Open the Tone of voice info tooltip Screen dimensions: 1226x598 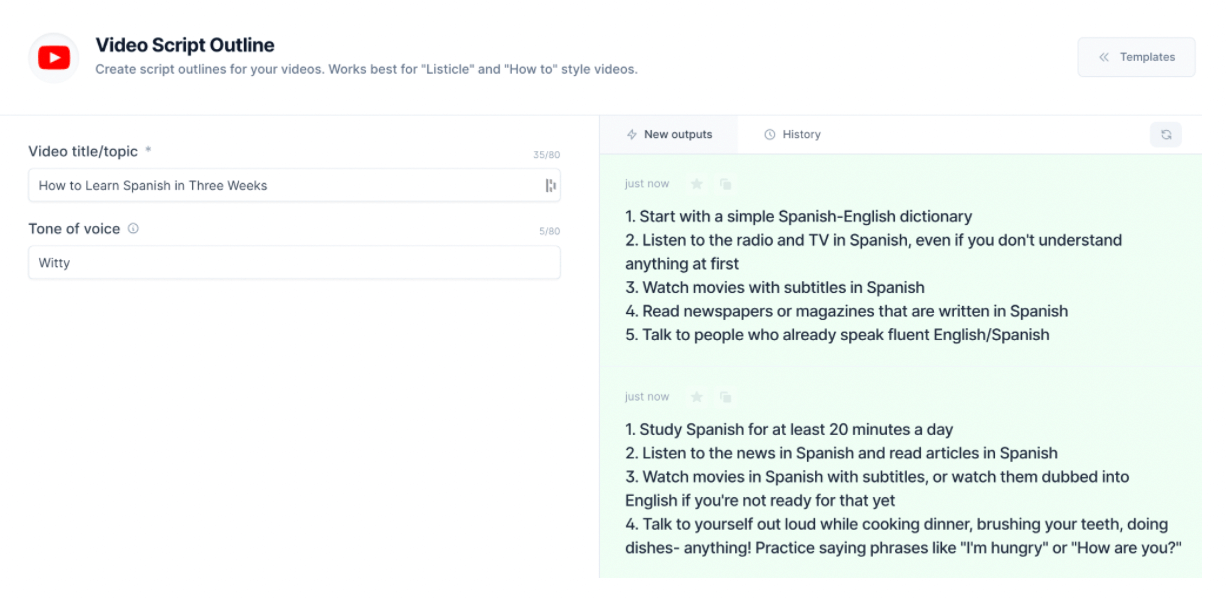[x=133, y=229]
